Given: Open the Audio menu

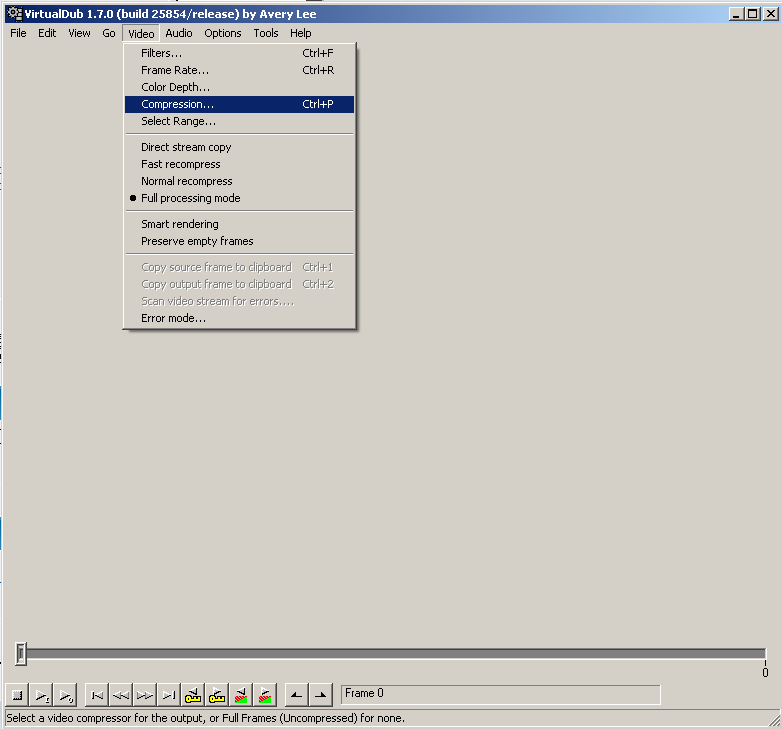Looking at the screenshot, I should 179,33.
